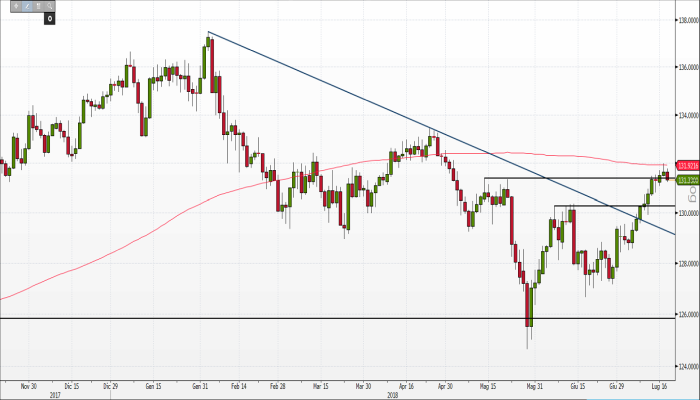Viewport: 700px width, 400px height.
Task: Click the 138.0000 price axis label
Action: 686,19
